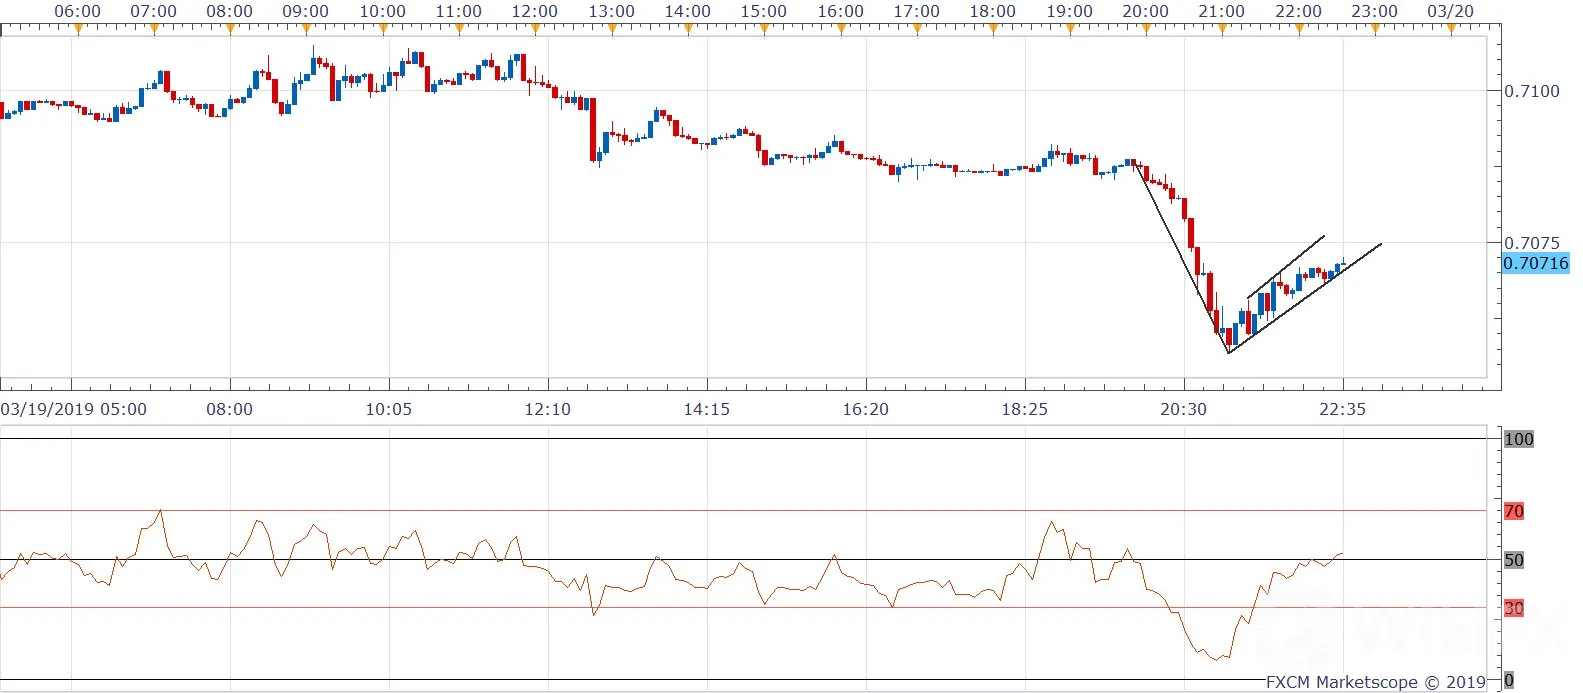This screenshot has height=693, width=1583.
Task: Click the 0.7075 price axis label
Action: (1531, 243)
